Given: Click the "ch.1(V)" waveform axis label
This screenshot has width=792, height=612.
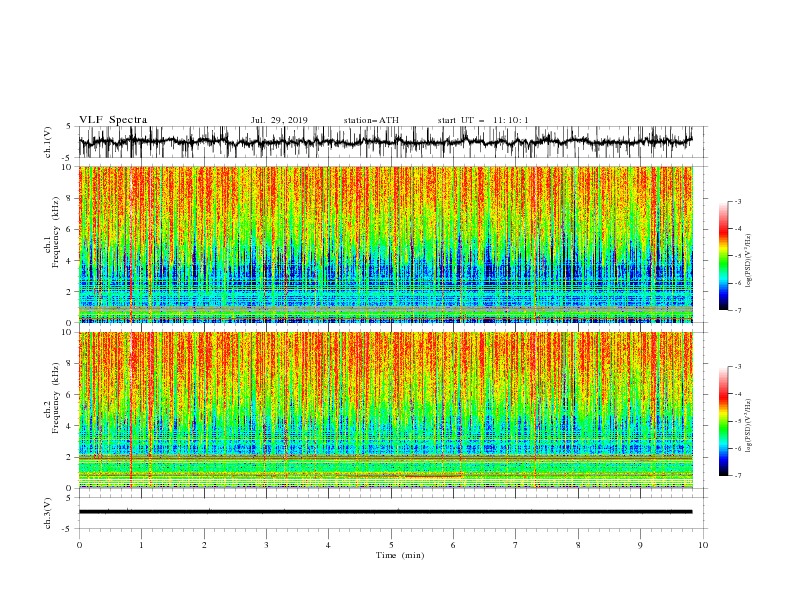Looking at the screenshot, I should click(48, 142).
